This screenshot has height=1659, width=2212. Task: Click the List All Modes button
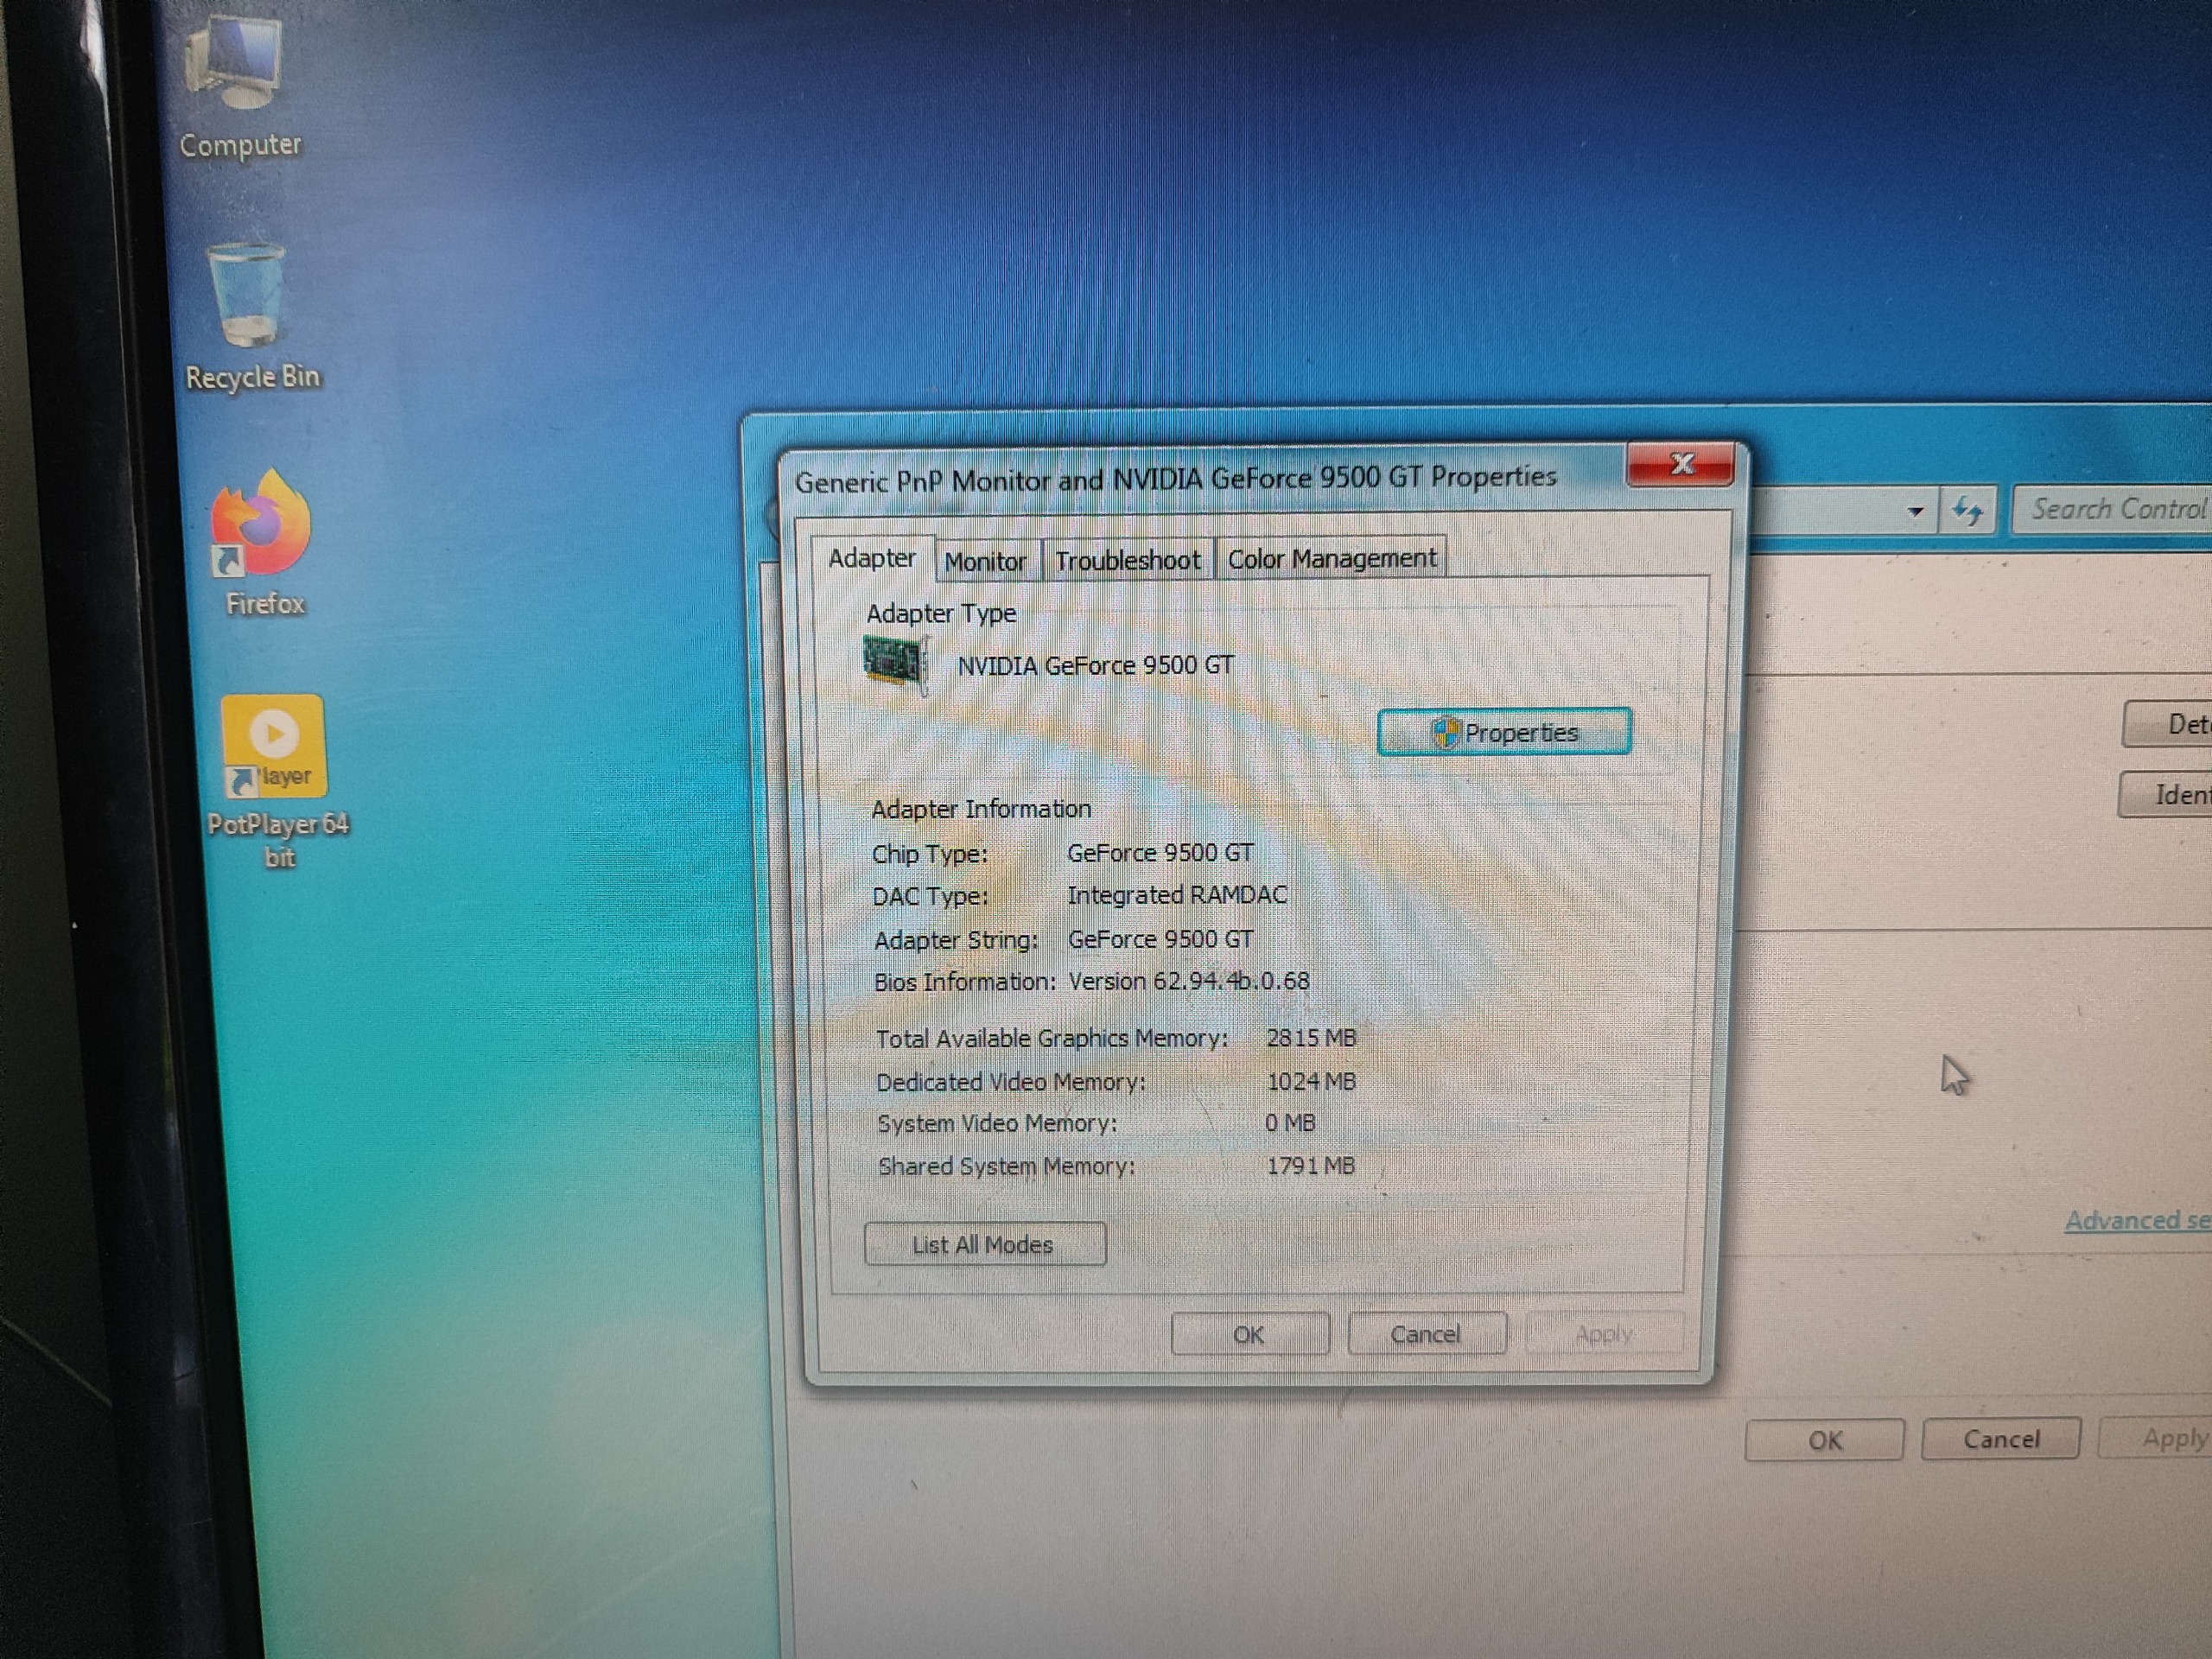pos(984,1244)
